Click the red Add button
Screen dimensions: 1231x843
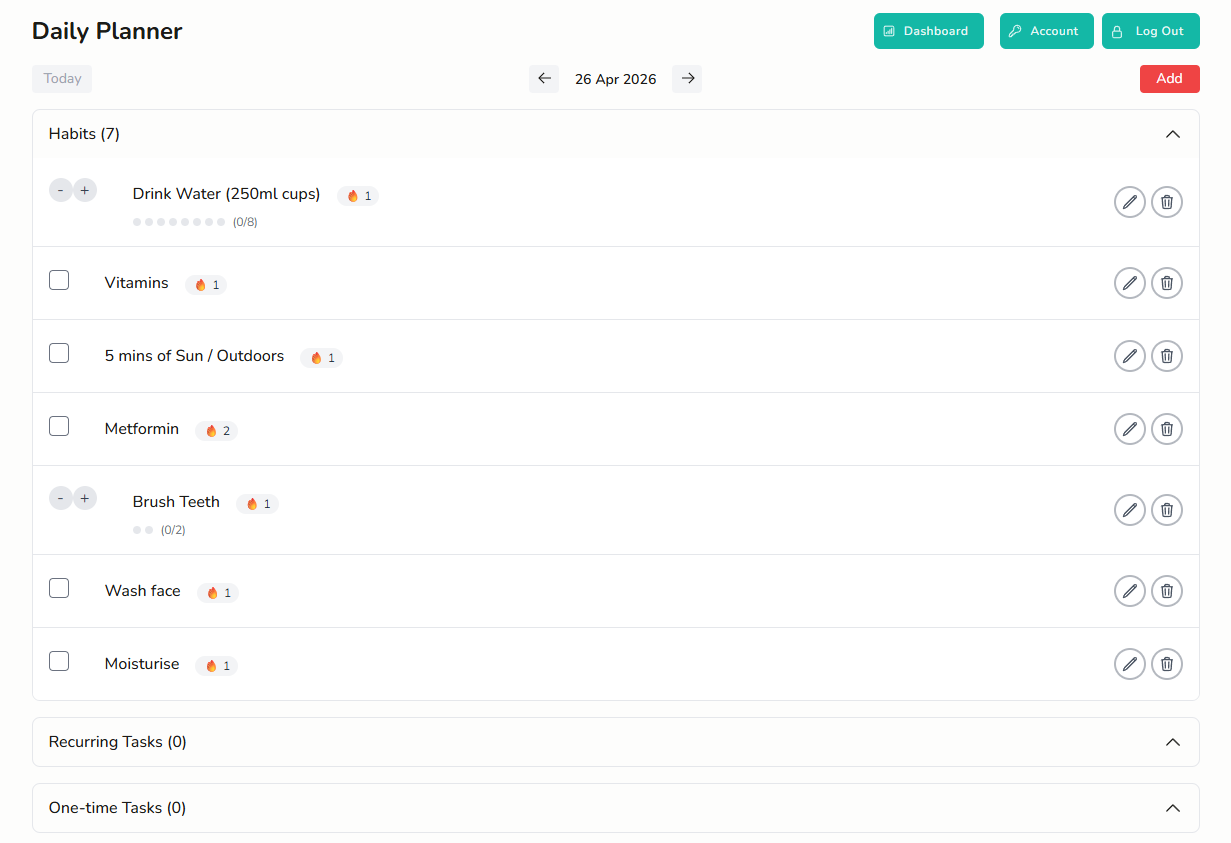pos(1170,79)
